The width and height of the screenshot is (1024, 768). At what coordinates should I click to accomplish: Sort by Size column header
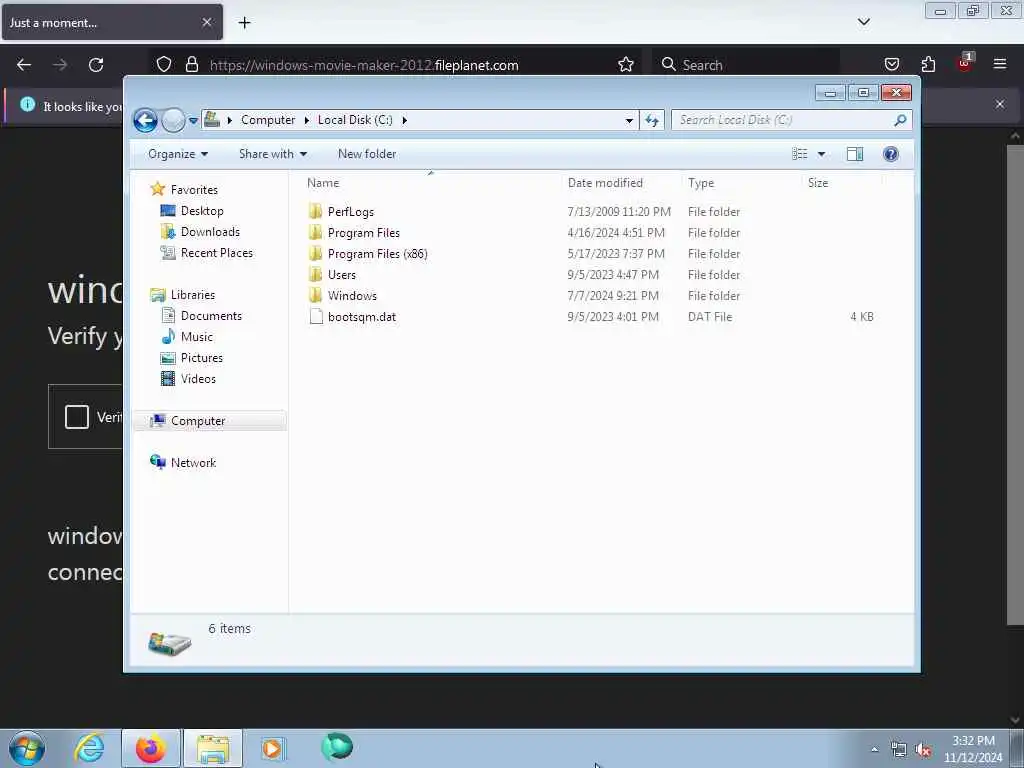point(818,183)
